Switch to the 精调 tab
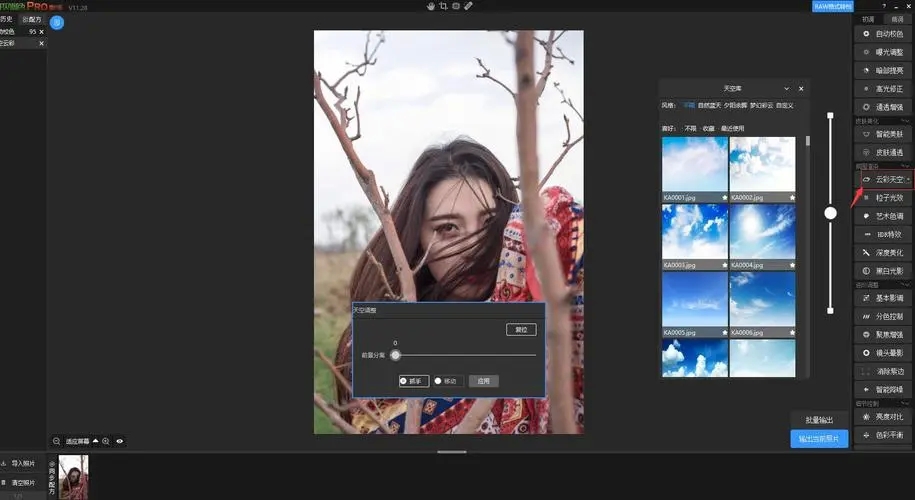 (897, 19)
